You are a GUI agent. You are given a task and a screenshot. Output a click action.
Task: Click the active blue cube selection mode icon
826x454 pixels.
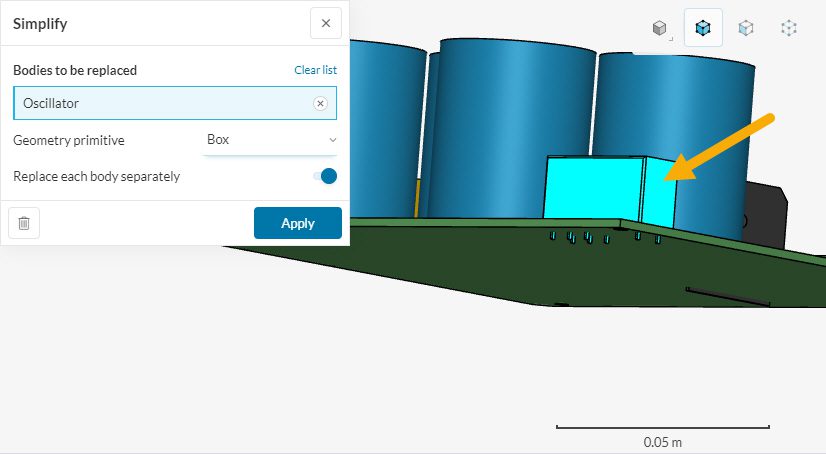[703, 28]
